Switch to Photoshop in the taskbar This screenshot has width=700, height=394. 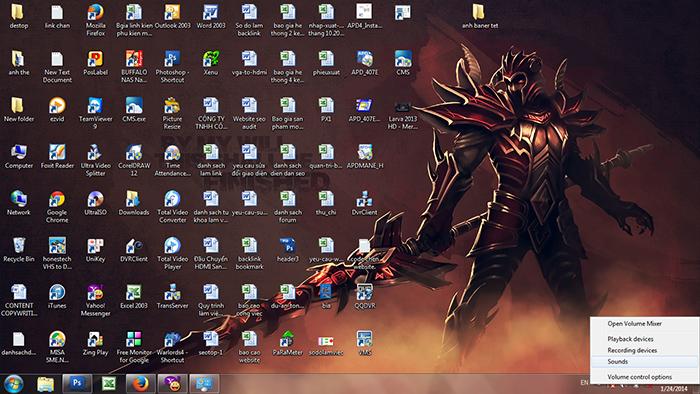coord(77,384)
